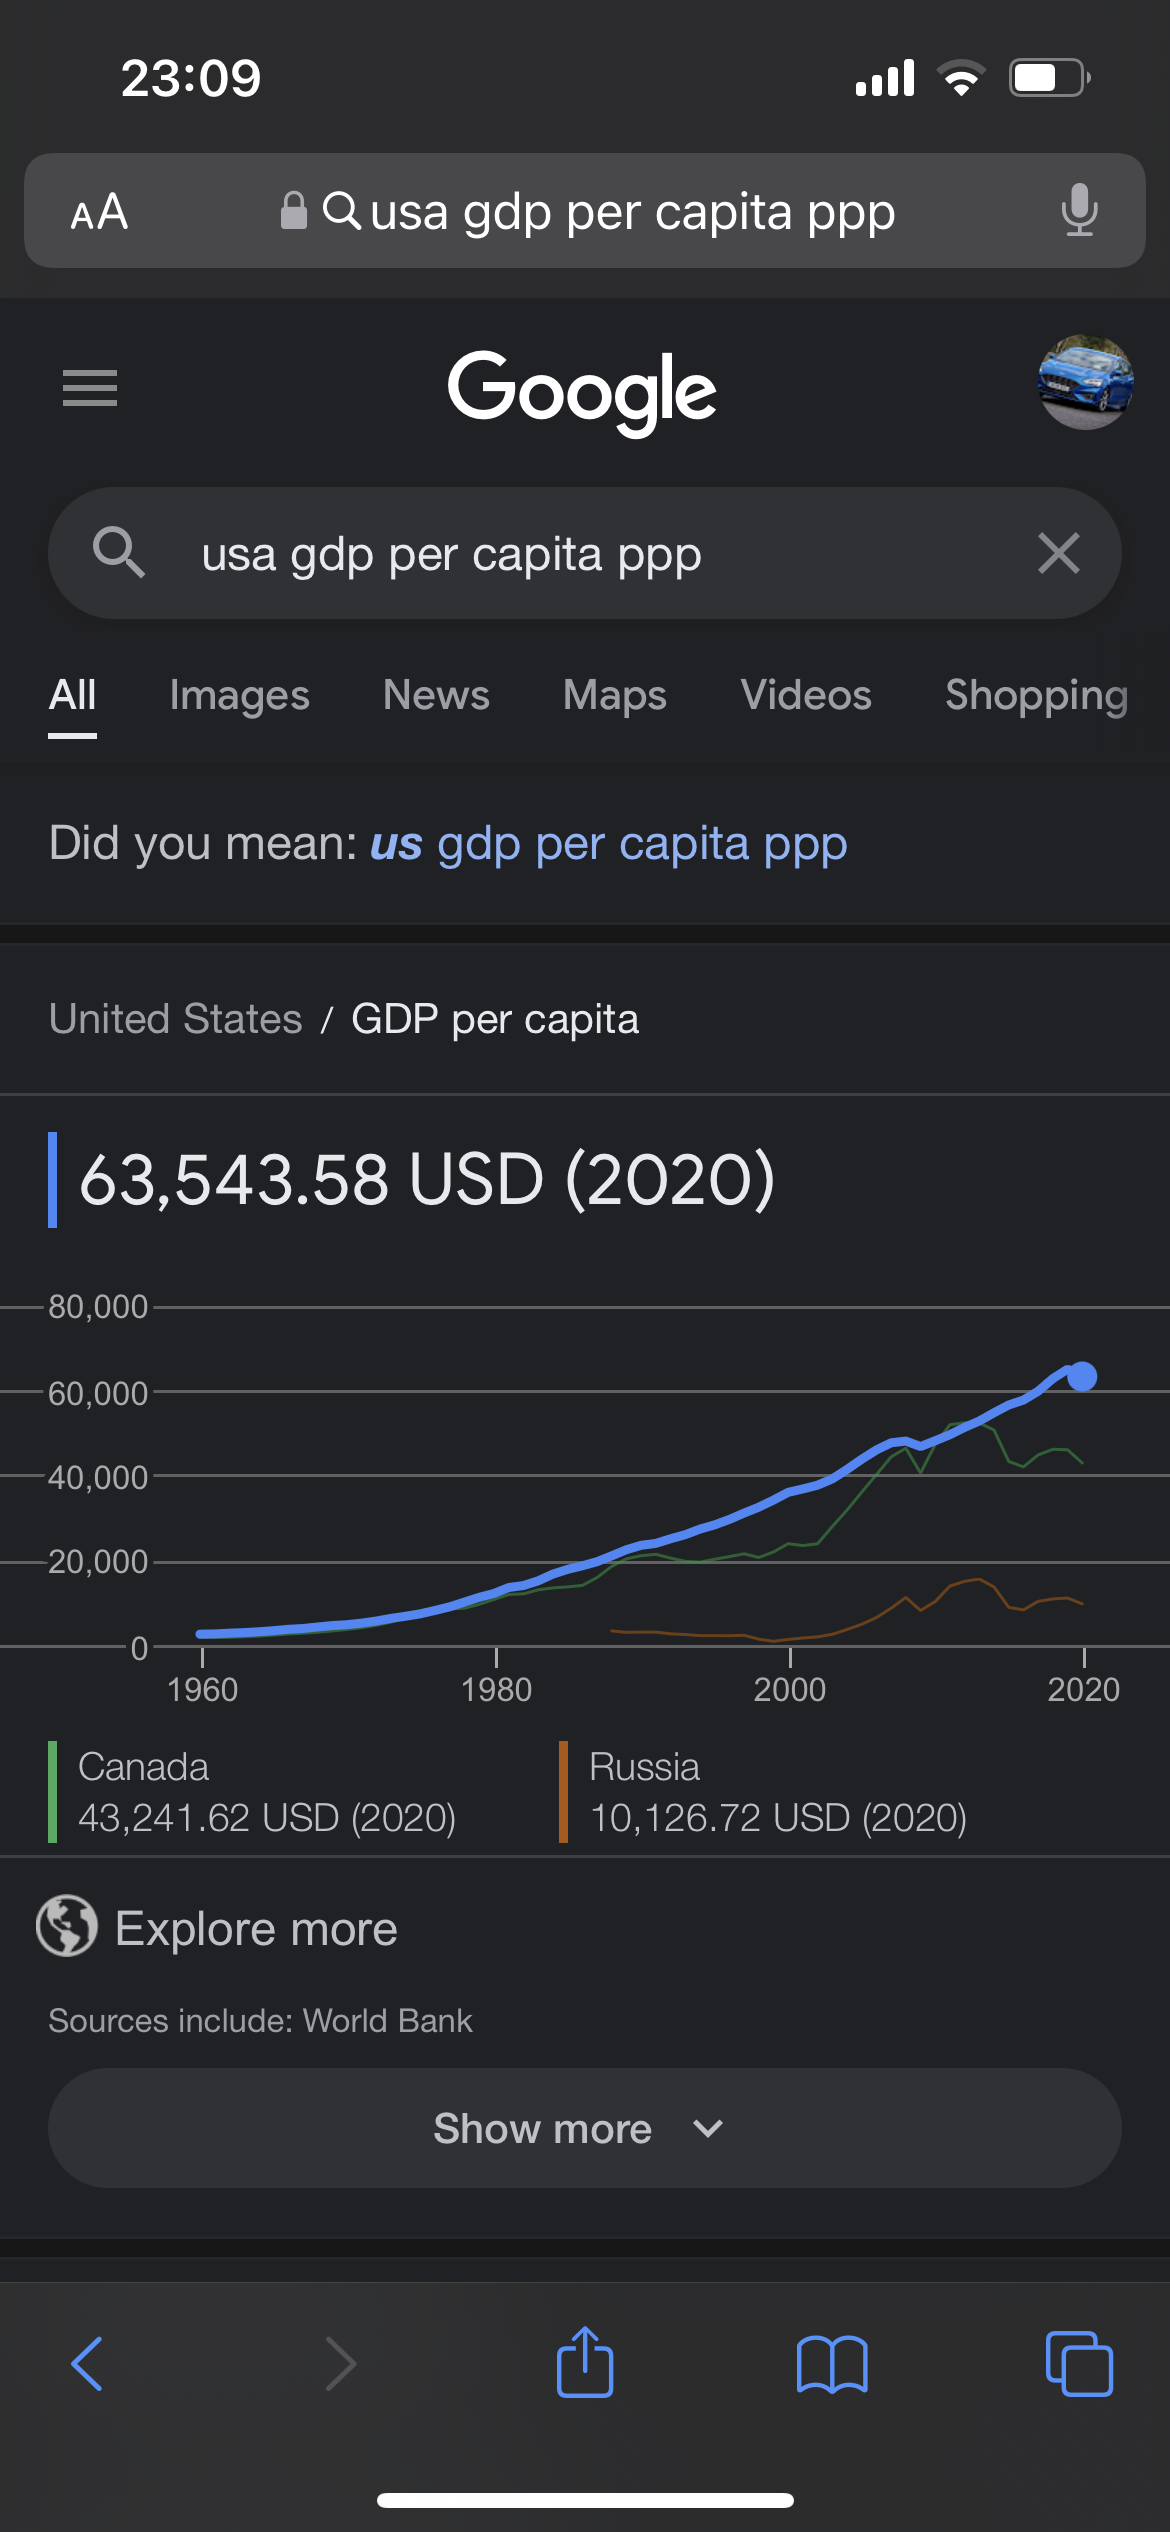Select the Canada comparison entry
1170x2532 pixels.
pyautogui.click(x=252, y=1792)
